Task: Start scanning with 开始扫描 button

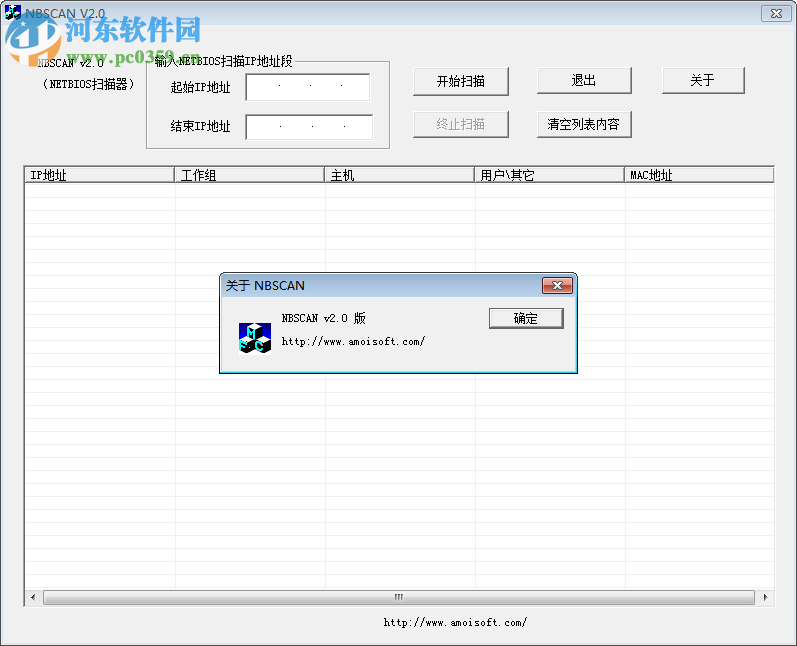Action: click(461, 81)
